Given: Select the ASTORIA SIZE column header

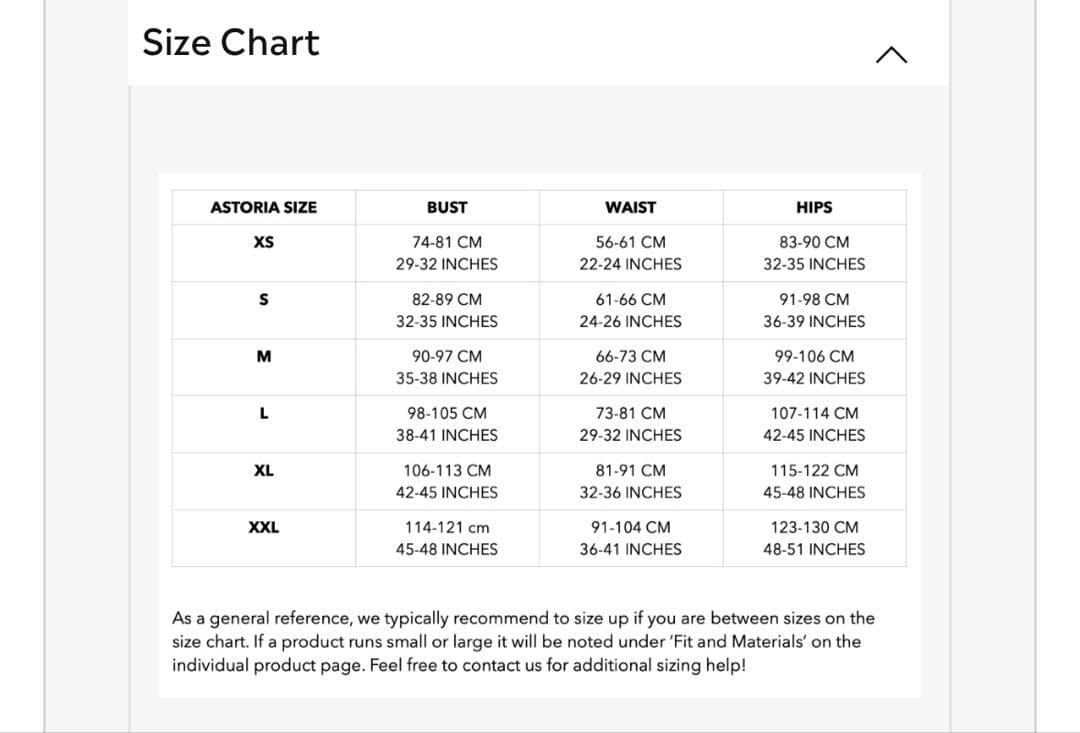Looking at the screenshot, I should 264,208.
